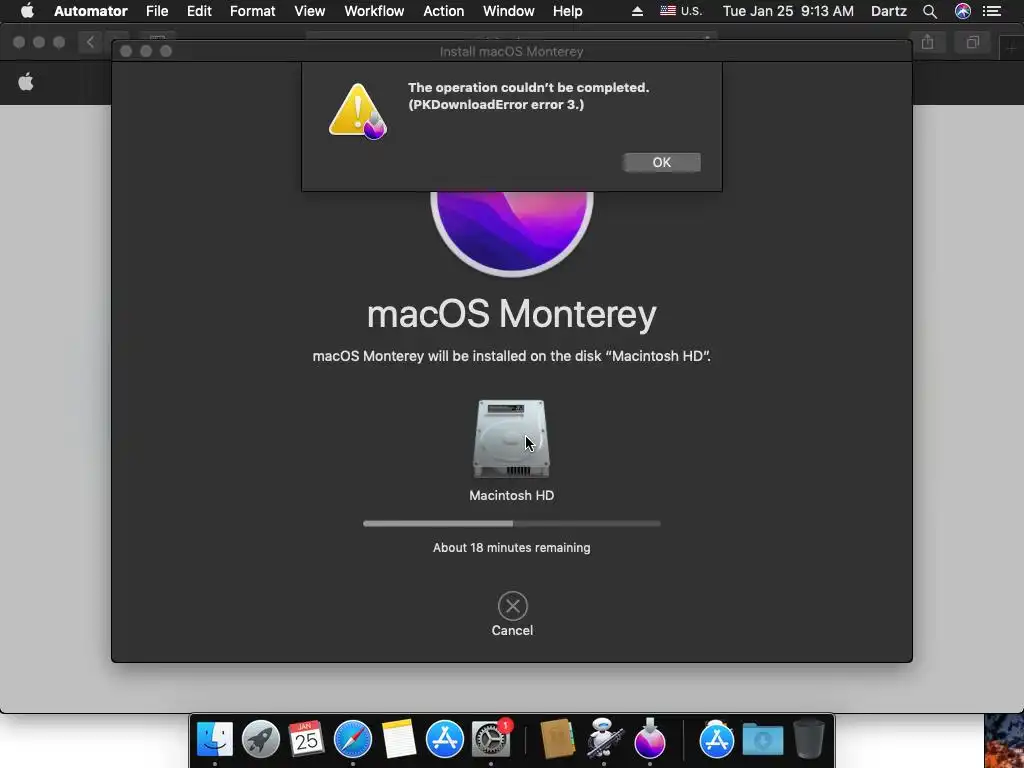Show tab overview in background window
Viewport: 1024px width, 768px height.
973,42
